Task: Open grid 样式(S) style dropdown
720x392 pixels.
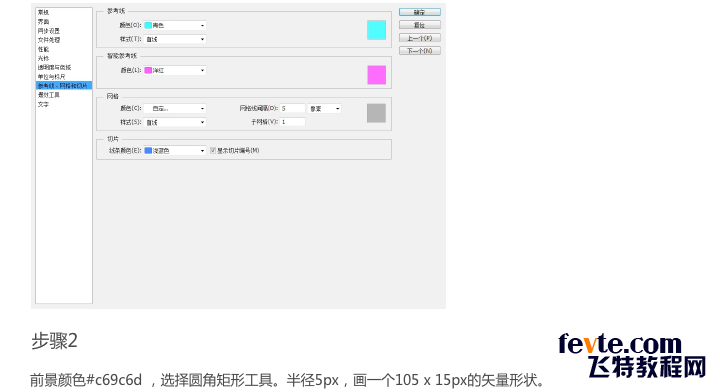Action: [x=174, y=123]
